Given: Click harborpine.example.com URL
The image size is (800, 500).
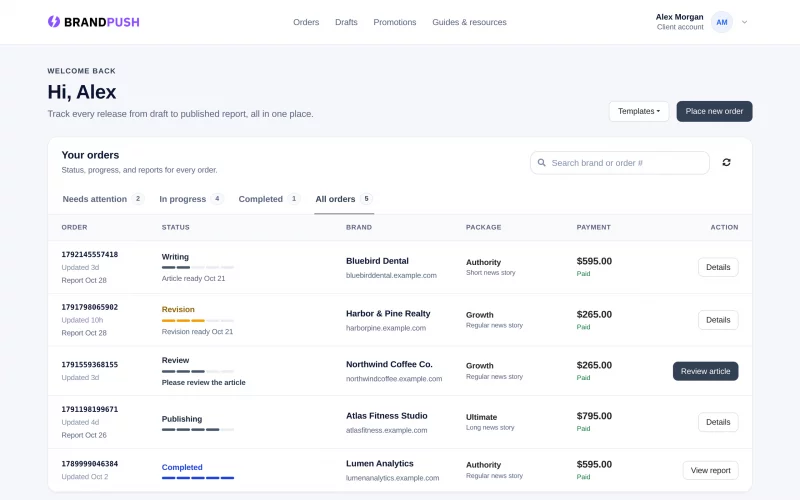Looking at the screenshot, I should click(x=386, y=328).
